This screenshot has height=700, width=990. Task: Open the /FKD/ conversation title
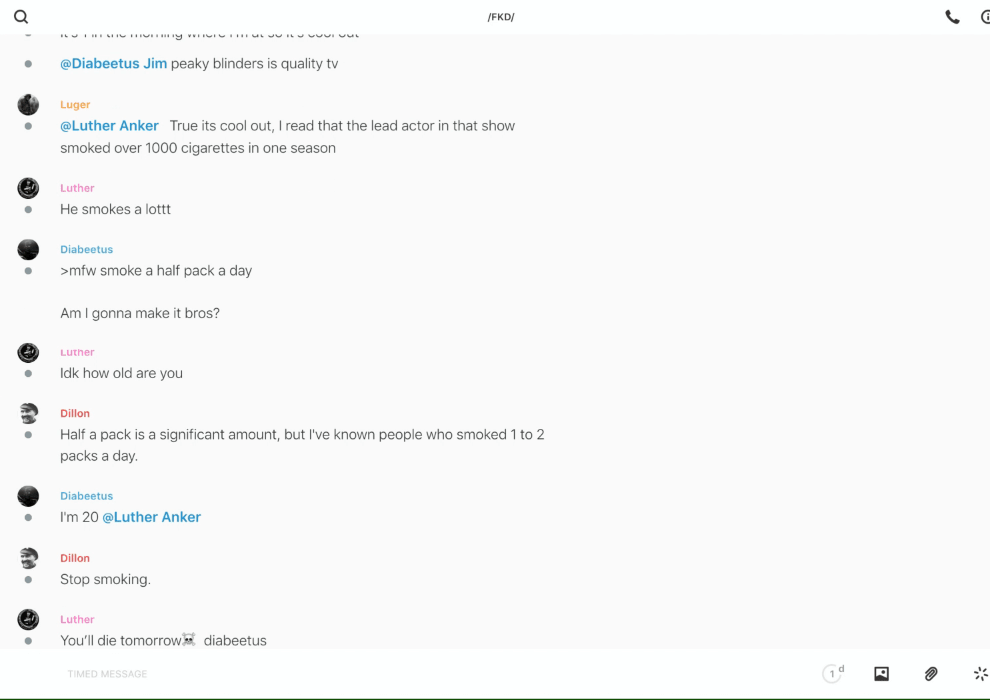coord(501,17)
